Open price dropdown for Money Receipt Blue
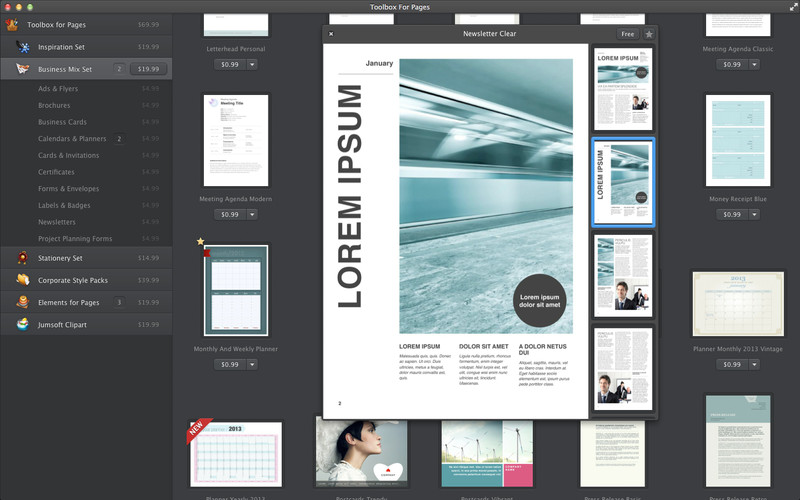The image size is (800, 500). (x=754, y=214)
